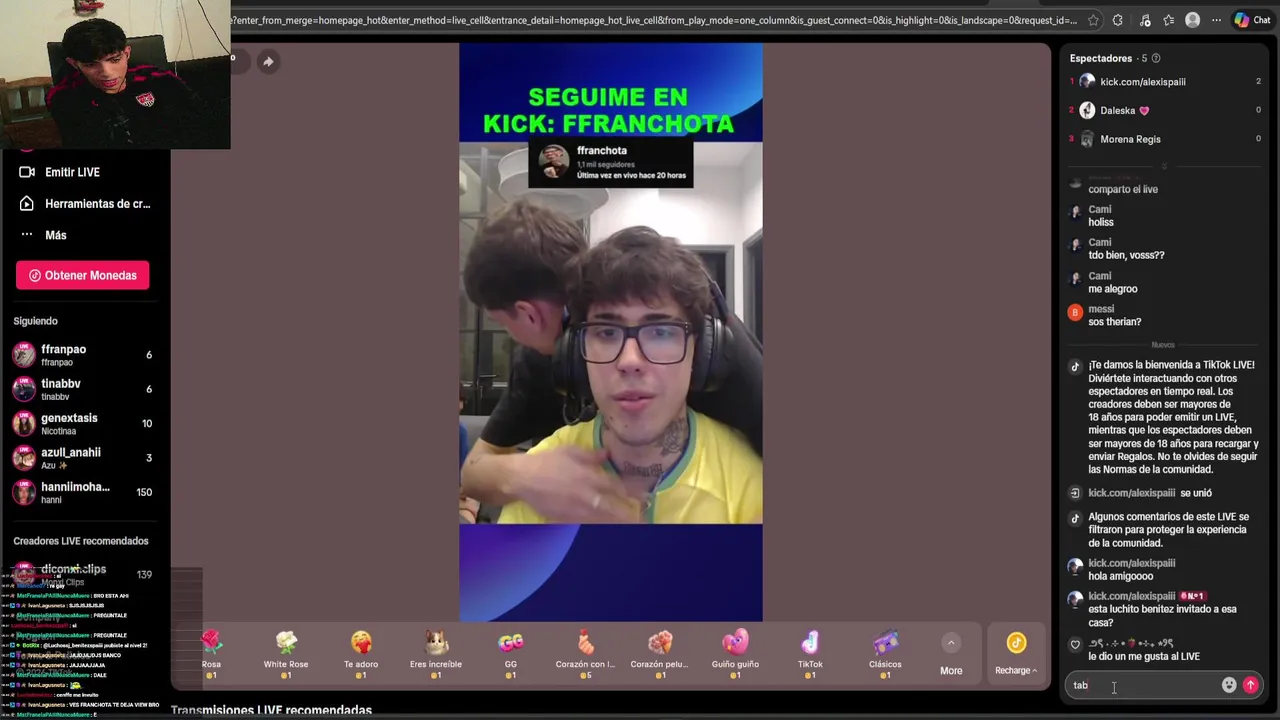Open the emoji picker in the chat box
1280x720 pixels.
pos(1229,685)
